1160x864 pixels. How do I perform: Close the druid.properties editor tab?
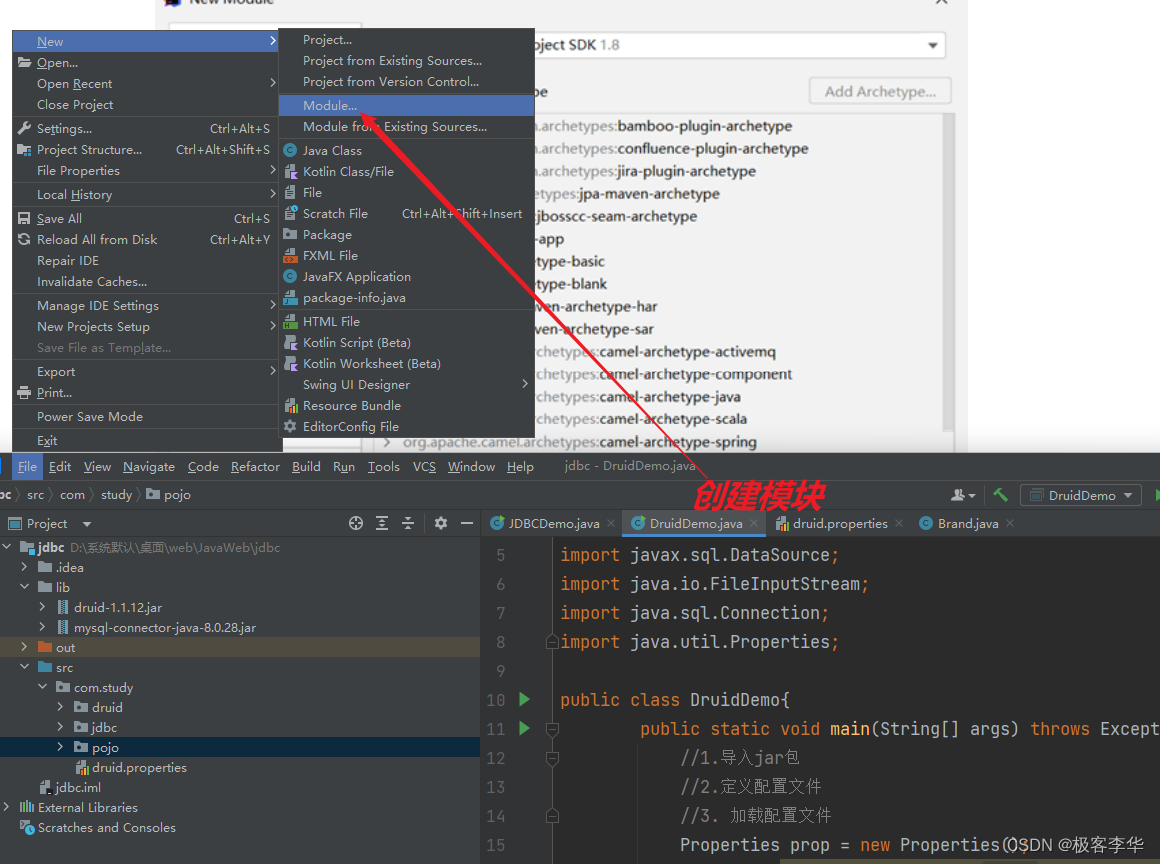click(899, 523)
